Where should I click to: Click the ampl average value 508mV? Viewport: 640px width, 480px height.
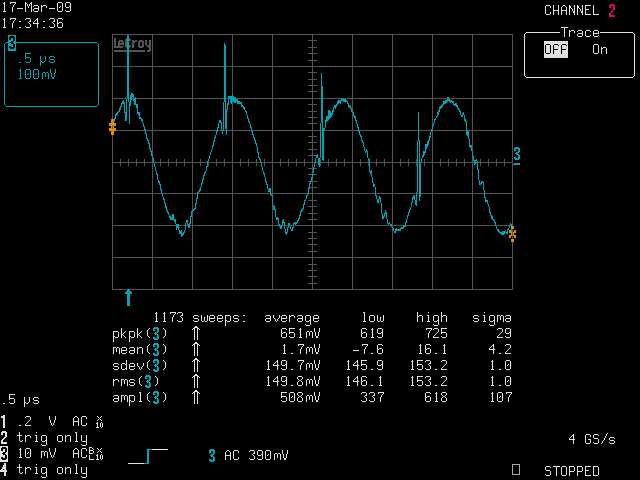coord(300,397)
